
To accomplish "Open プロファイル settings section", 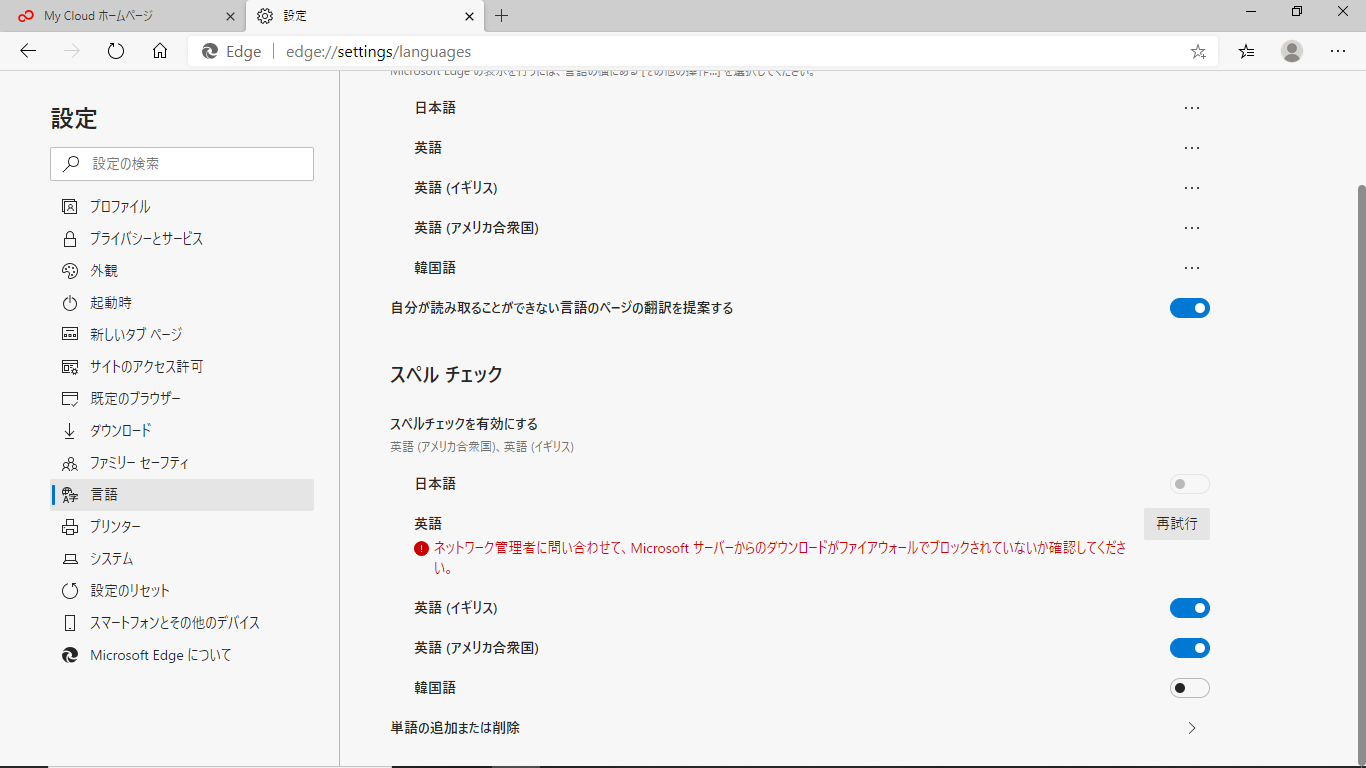I will 182,206.
